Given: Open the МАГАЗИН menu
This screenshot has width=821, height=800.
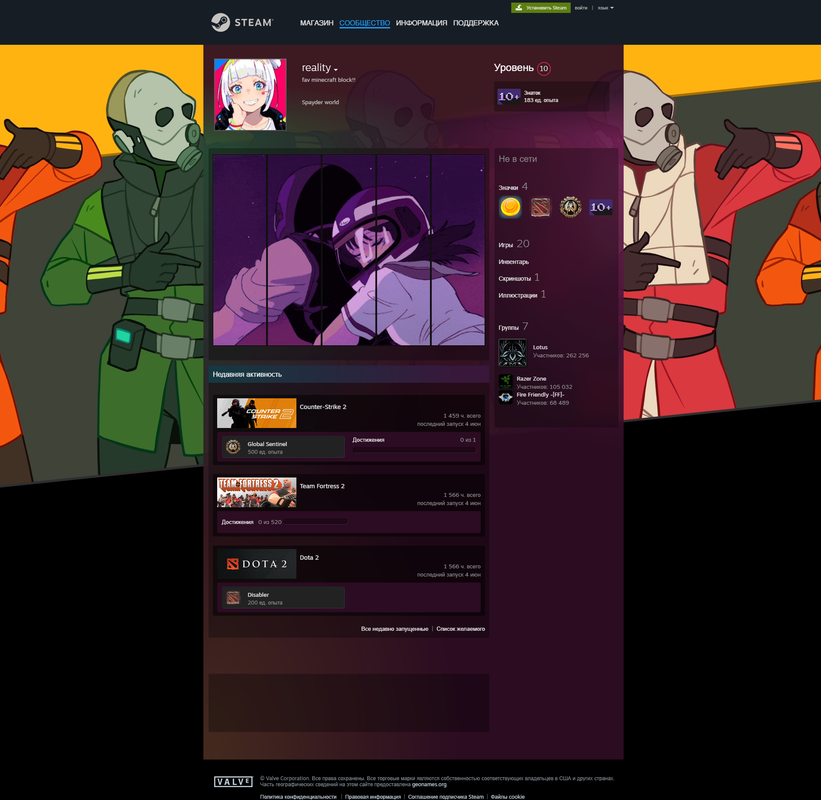Looking at the screenshot, I should (x=316, y=23).
